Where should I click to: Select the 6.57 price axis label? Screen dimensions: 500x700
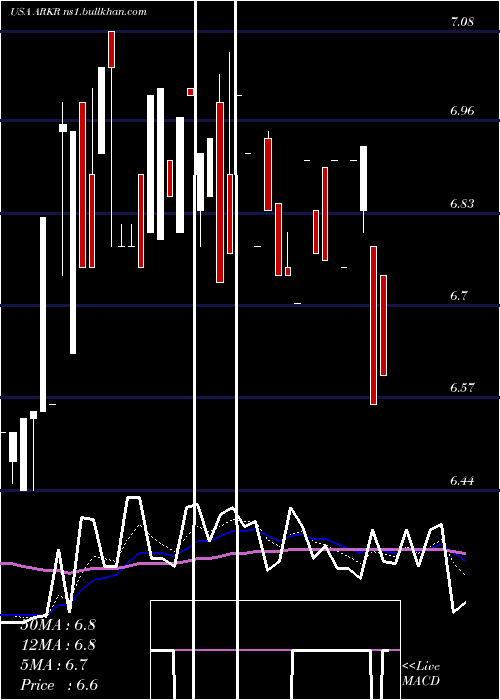tap(462, 388)
